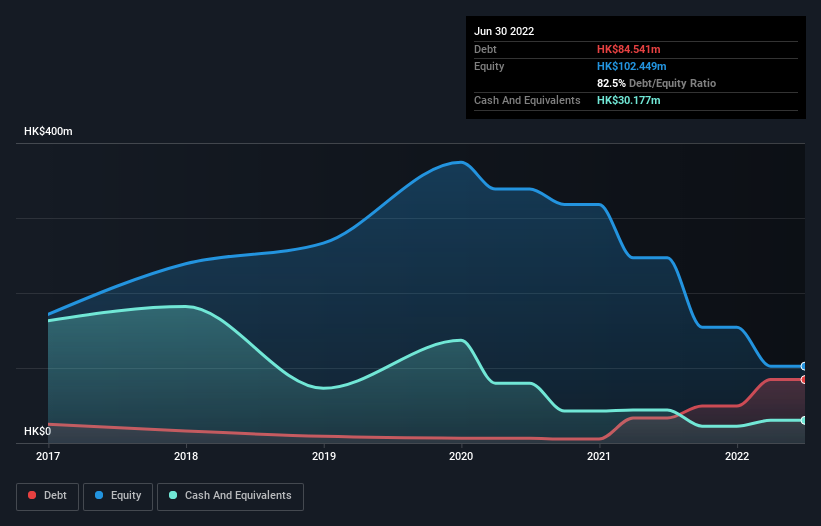Screen dimensions: 821x526
Task: Click the 2017 x-axis label
Action: click(x=48, y=456)
